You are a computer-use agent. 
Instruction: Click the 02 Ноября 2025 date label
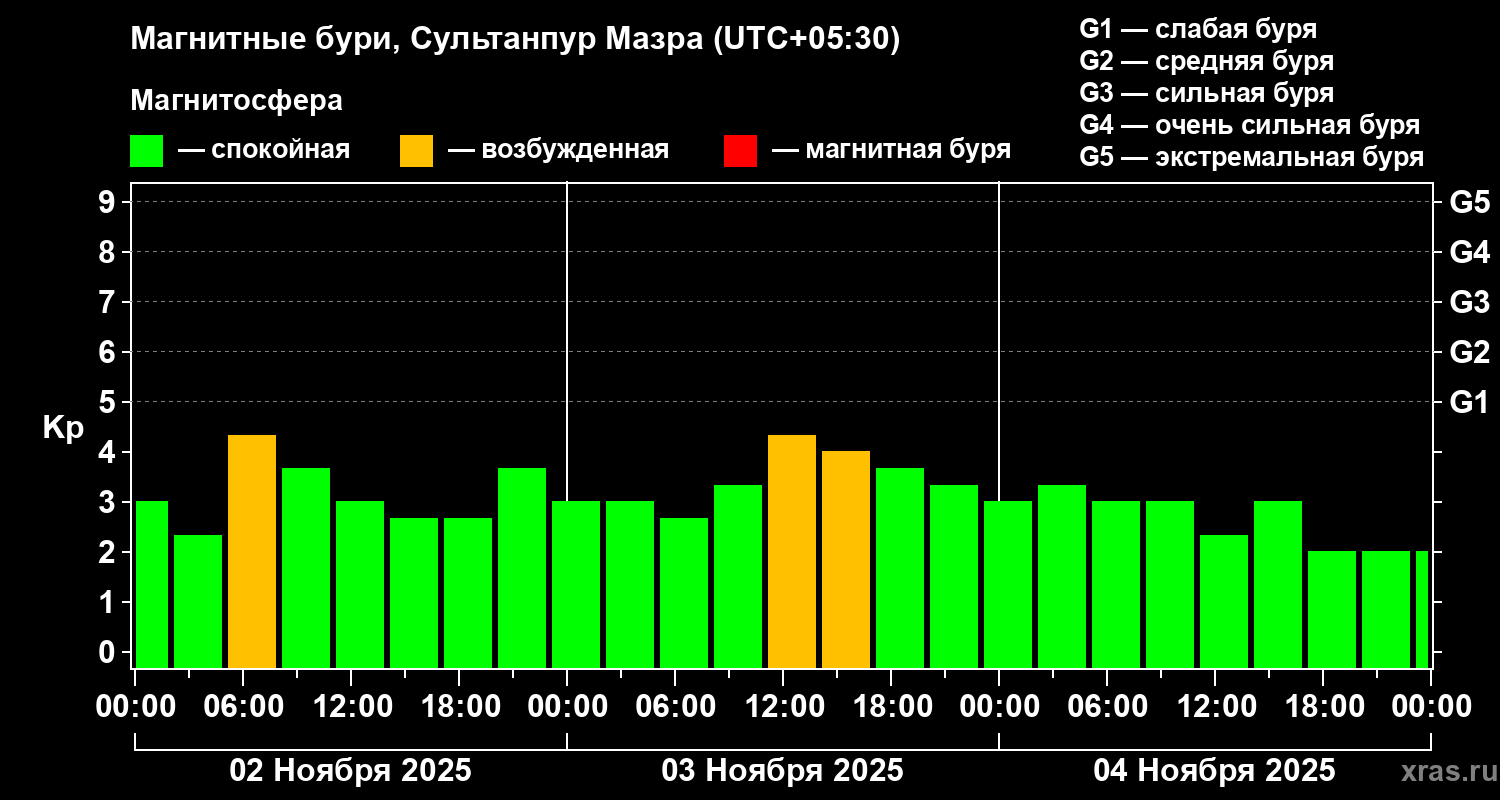click(350, 771)
